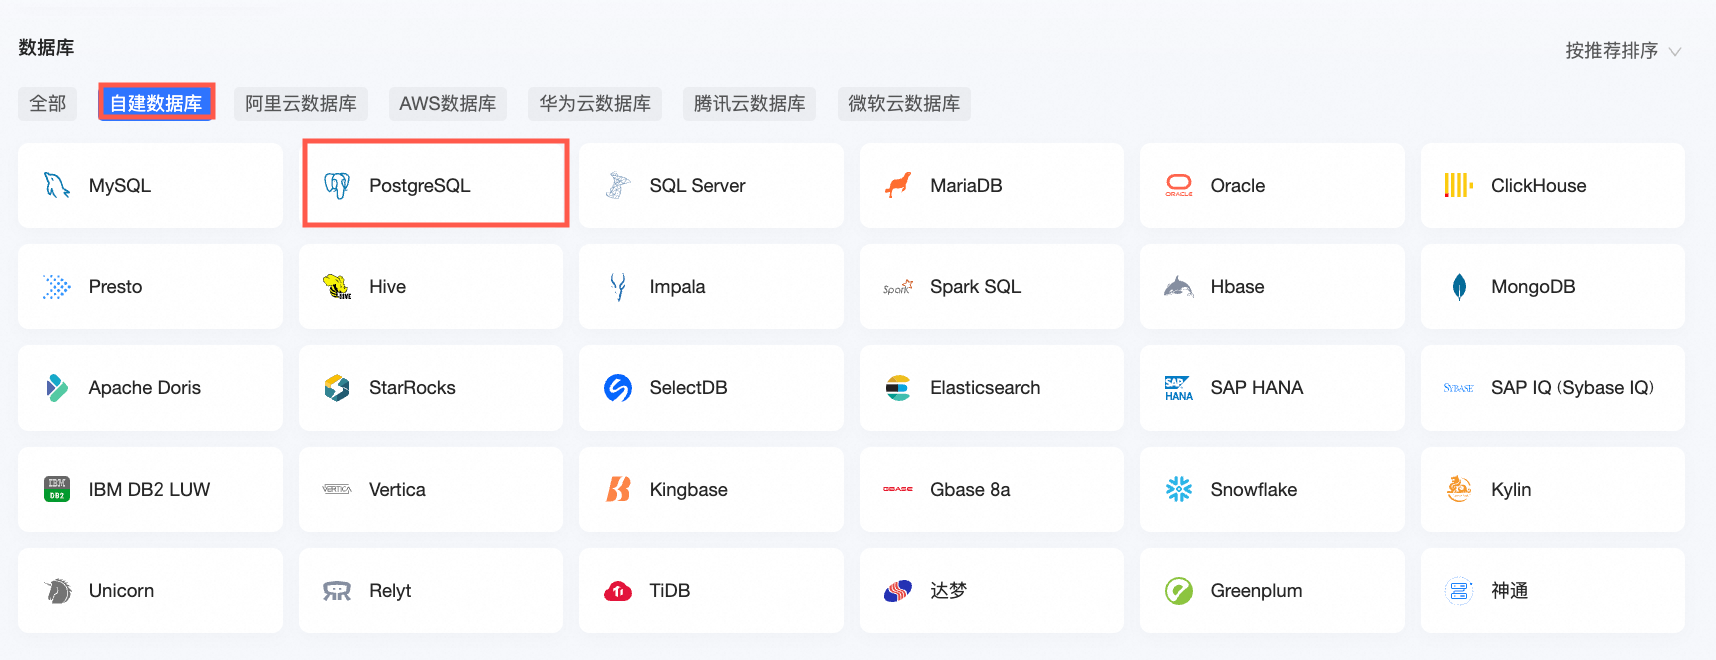
Task: Click the Hive bee icon
Action: tap(337, 287)
